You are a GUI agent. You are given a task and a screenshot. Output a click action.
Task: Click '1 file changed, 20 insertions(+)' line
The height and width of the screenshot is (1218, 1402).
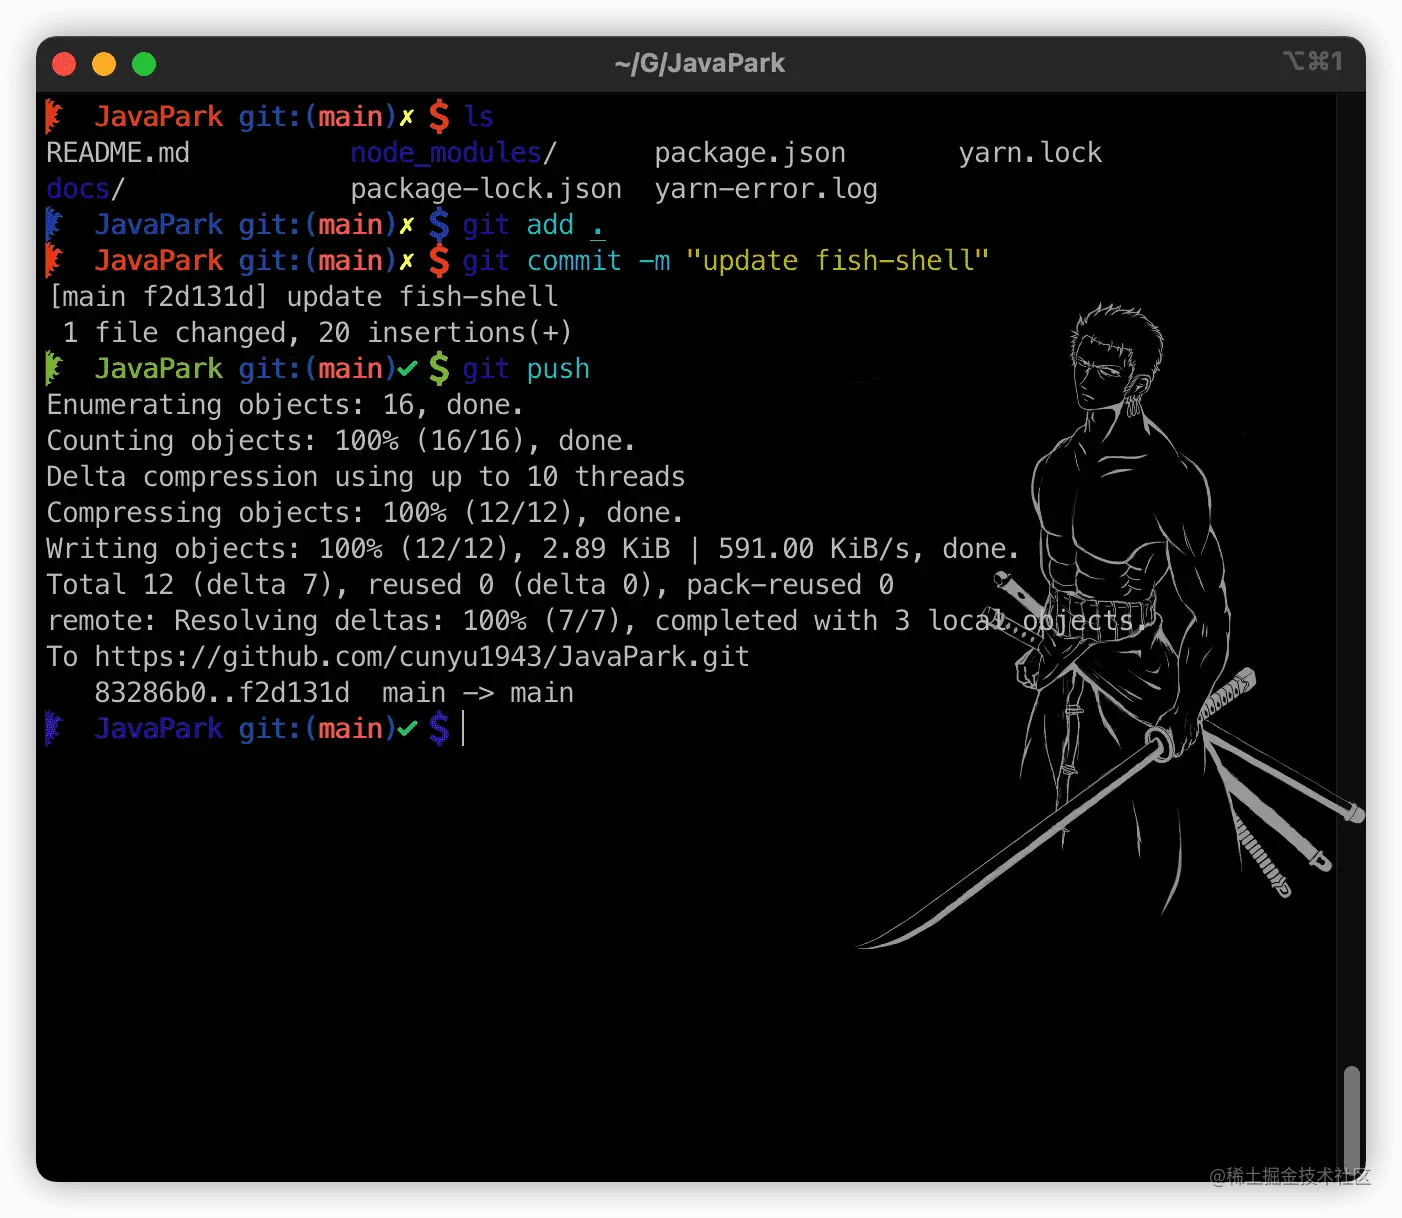pyautogui.click(x=317, y=333)
